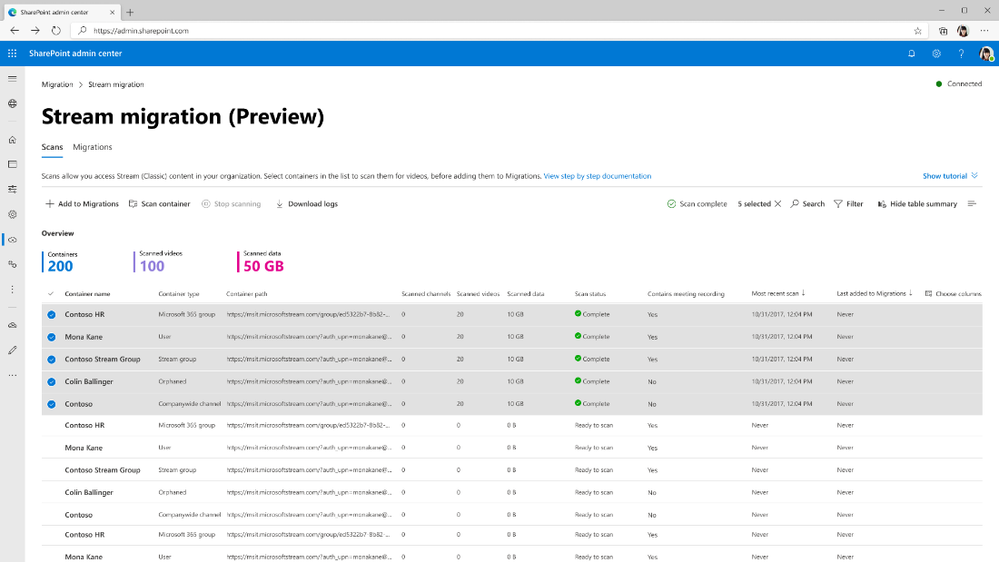This screenshot has height=562, width=999.
Task: Click Scan complete status indicator
Action: coord(696,204)
